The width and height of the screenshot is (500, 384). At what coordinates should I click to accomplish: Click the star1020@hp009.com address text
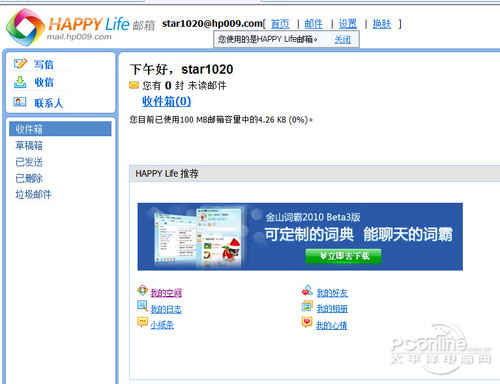click(212, 24)
